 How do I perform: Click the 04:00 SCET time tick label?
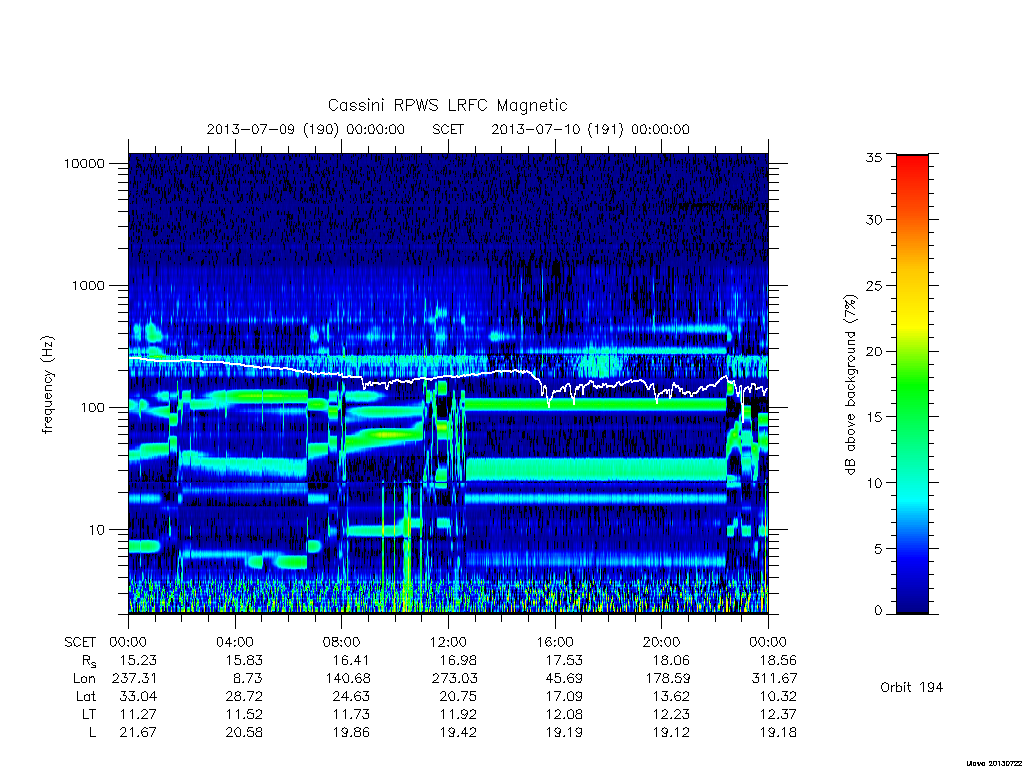point(234,642)
